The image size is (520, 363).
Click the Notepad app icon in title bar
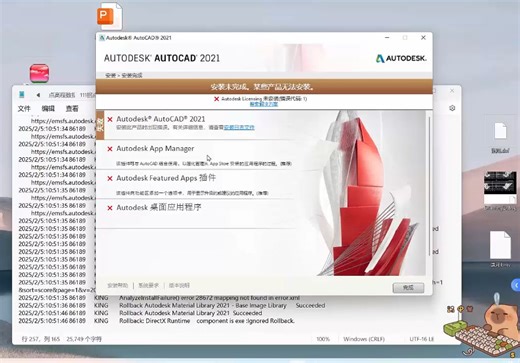click(22, 95)
